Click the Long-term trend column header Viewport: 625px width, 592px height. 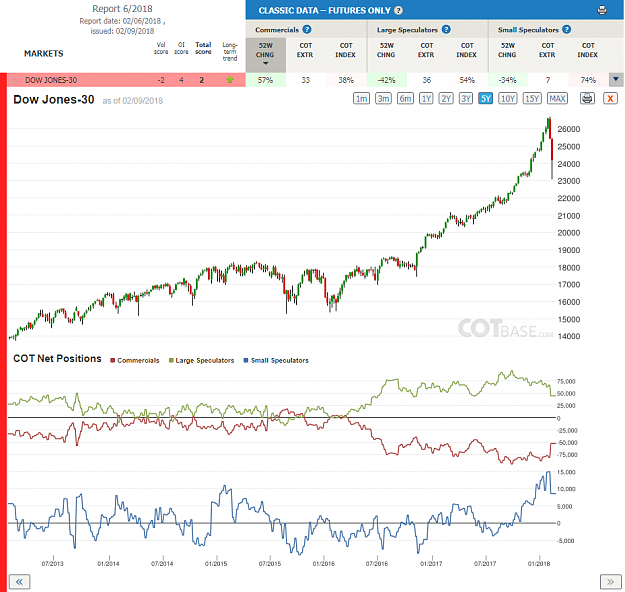[230, 51]
